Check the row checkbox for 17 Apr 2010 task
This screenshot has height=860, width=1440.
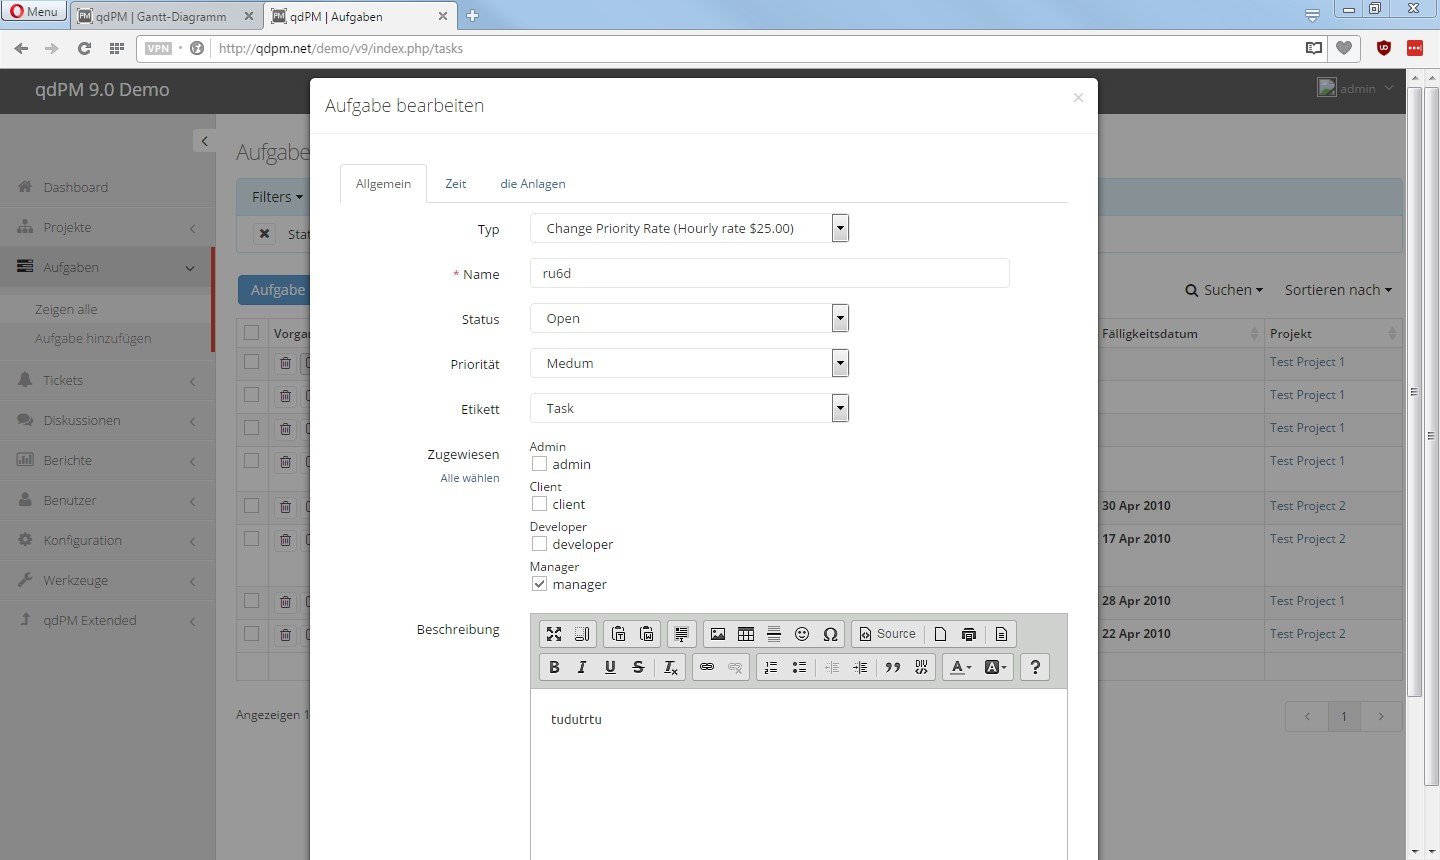click(x=251, y=539)
